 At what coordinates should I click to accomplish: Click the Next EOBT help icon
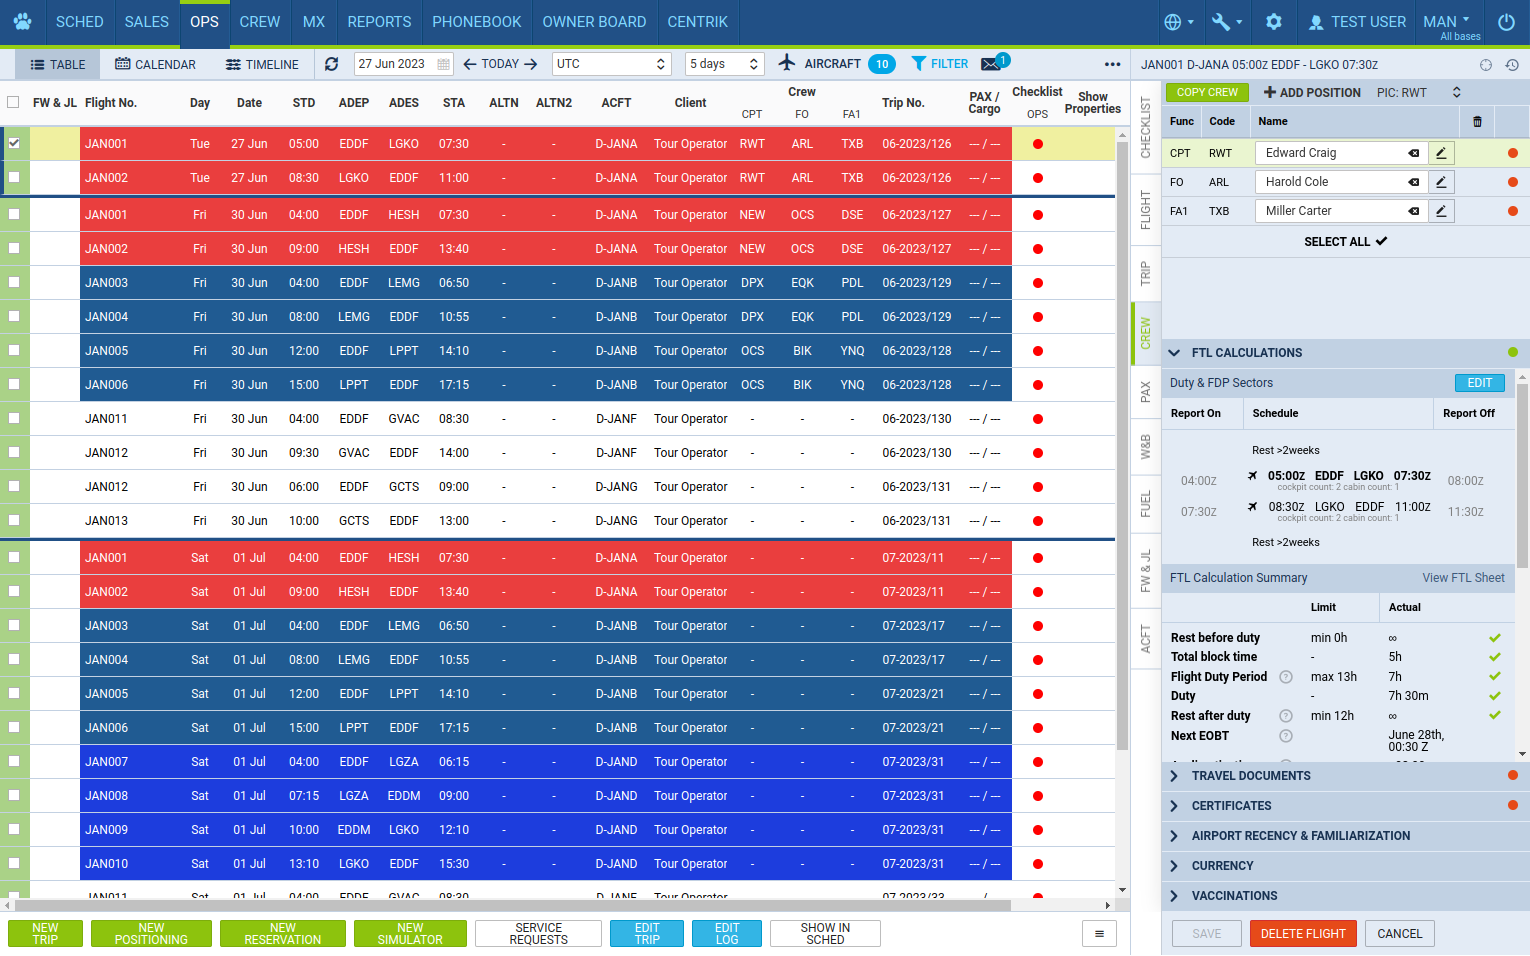click(x=1286, y=736)
